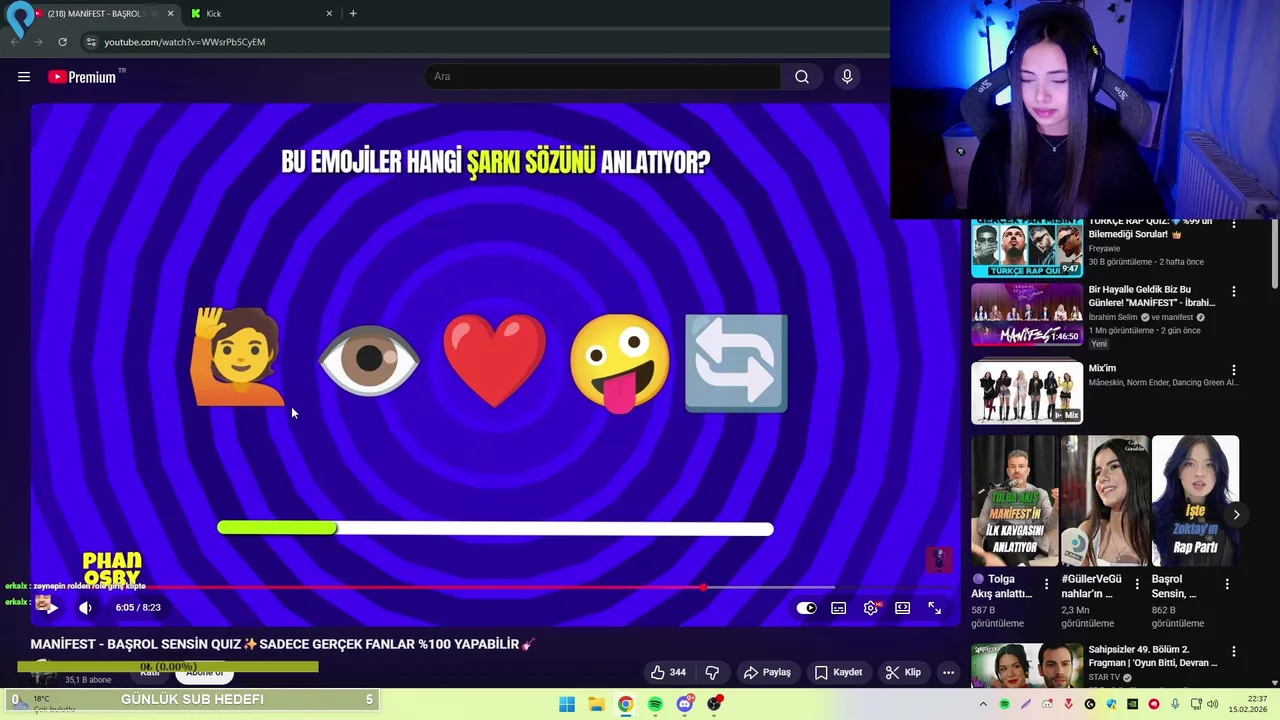The image size is (1280, 720).
Task: Open options for Bir Hayalle Geldik video
Action: 1233,291
